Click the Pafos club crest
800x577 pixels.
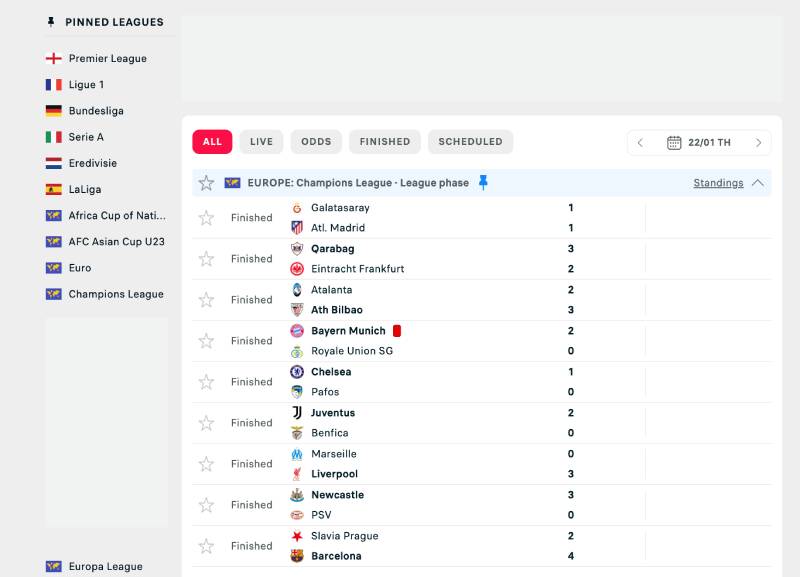tap(297, 392)
